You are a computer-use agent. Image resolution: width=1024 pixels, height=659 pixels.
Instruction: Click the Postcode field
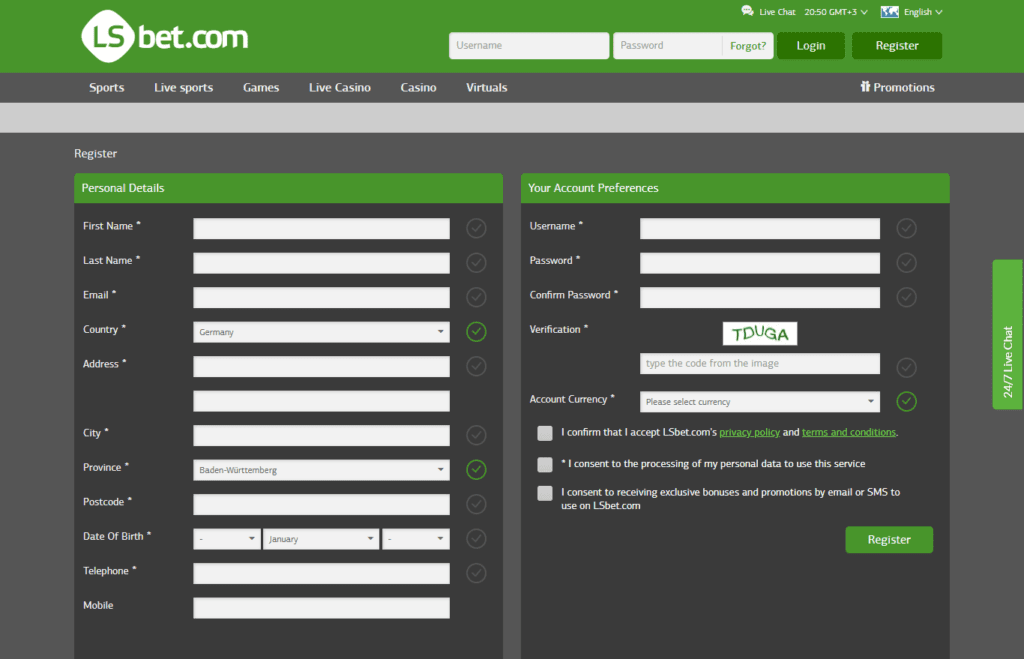321,504
